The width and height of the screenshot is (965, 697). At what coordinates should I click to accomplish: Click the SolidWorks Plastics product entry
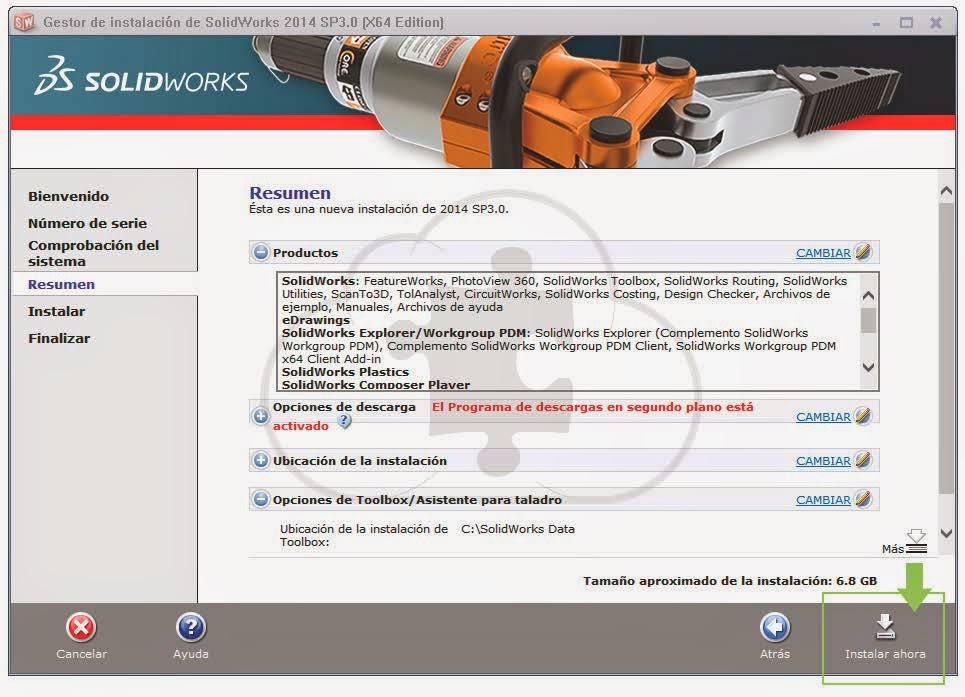[345, 372]
